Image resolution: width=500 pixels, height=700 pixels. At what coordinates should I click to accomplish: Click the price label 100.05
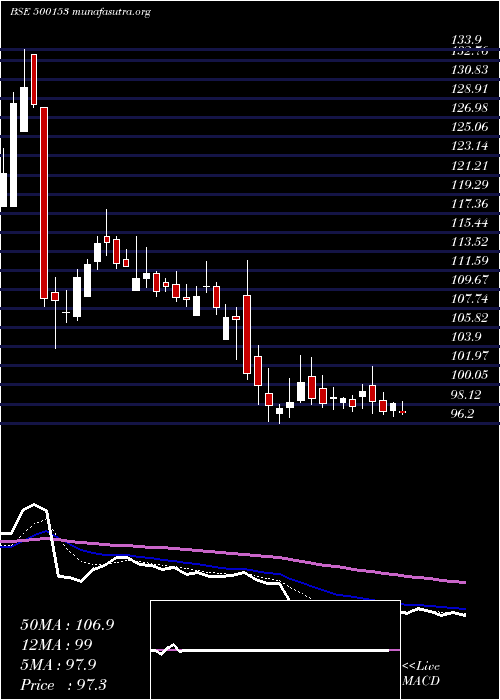(x=468, y=375)
